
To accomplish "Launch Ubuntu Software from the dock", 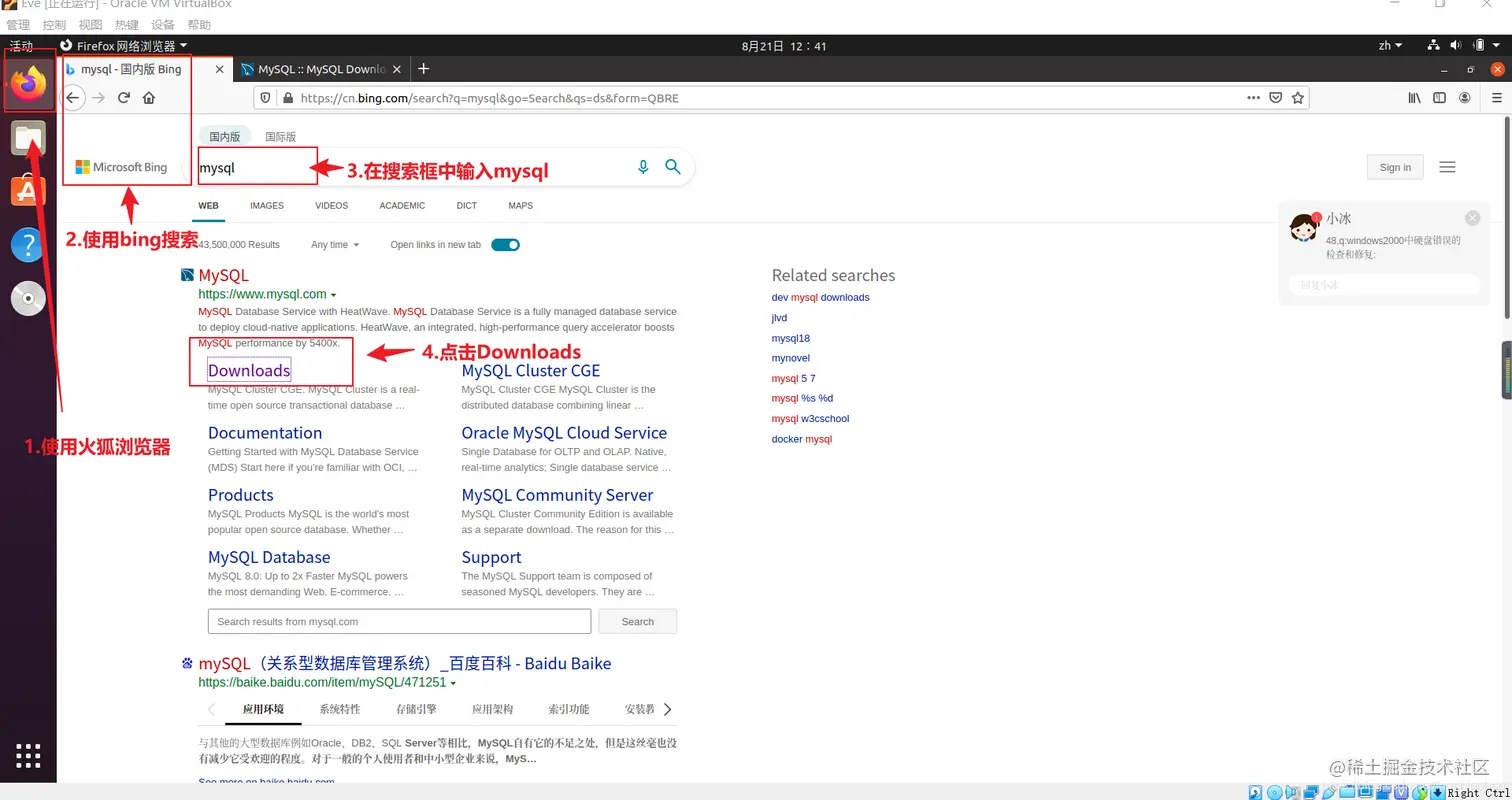I will click(x=28, y=190).
